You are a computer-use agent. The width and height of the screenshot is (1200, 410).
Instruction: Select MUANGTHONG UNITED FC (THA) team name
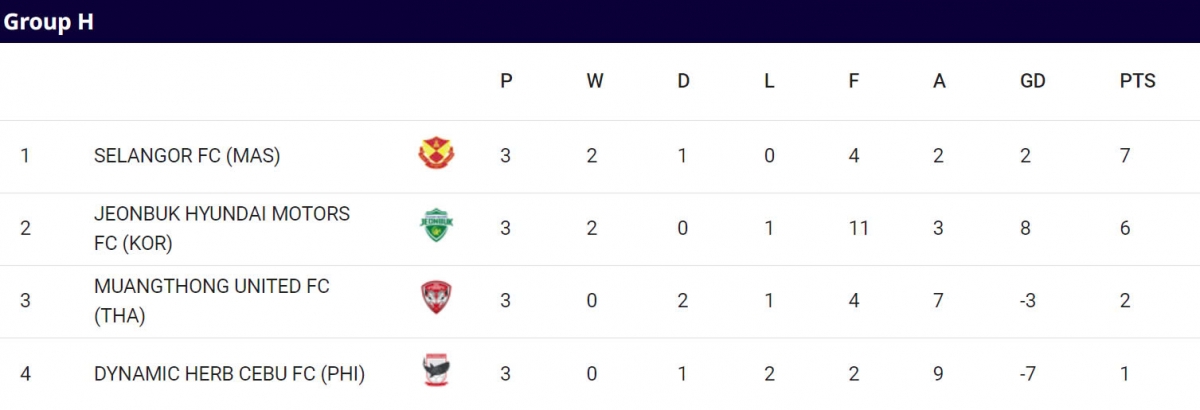click(212, 301)
